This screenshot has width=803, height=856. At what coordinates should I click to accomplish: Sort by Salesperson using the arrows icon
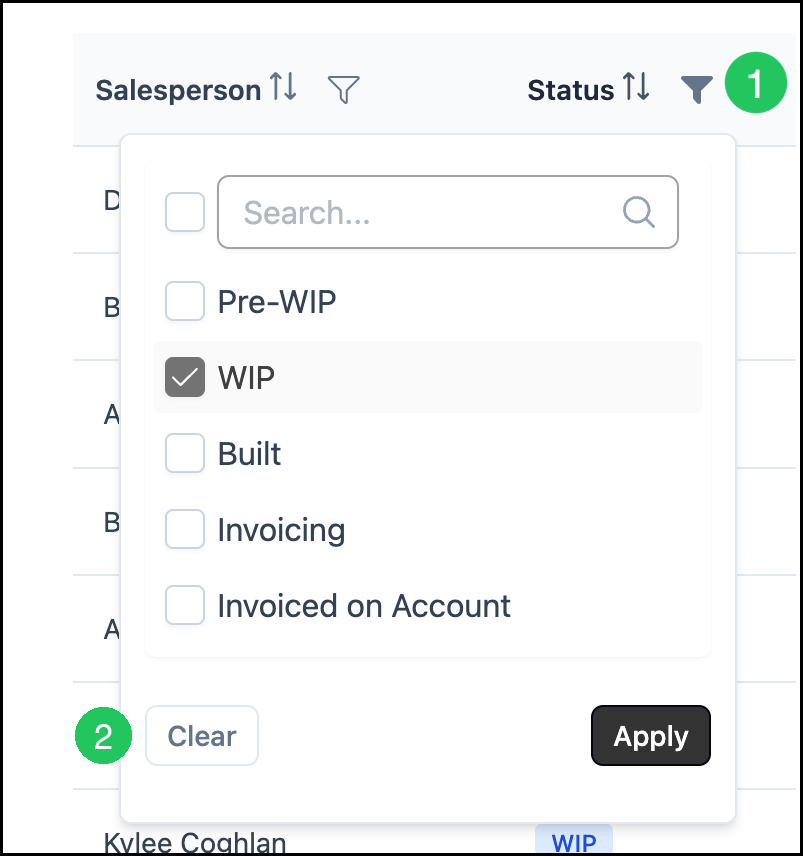pyautogui.click(x=283, y=87)
